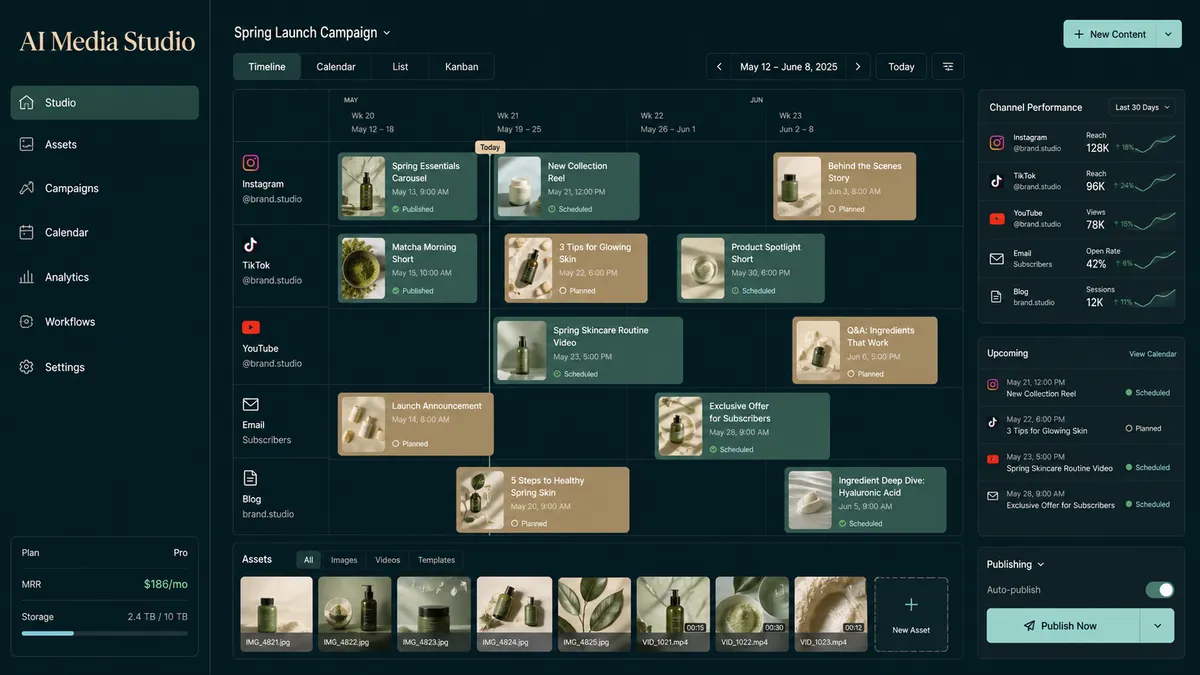Click Email icon in Channel Performance
Screen dimensions: 1200x675
coord(997,259)
